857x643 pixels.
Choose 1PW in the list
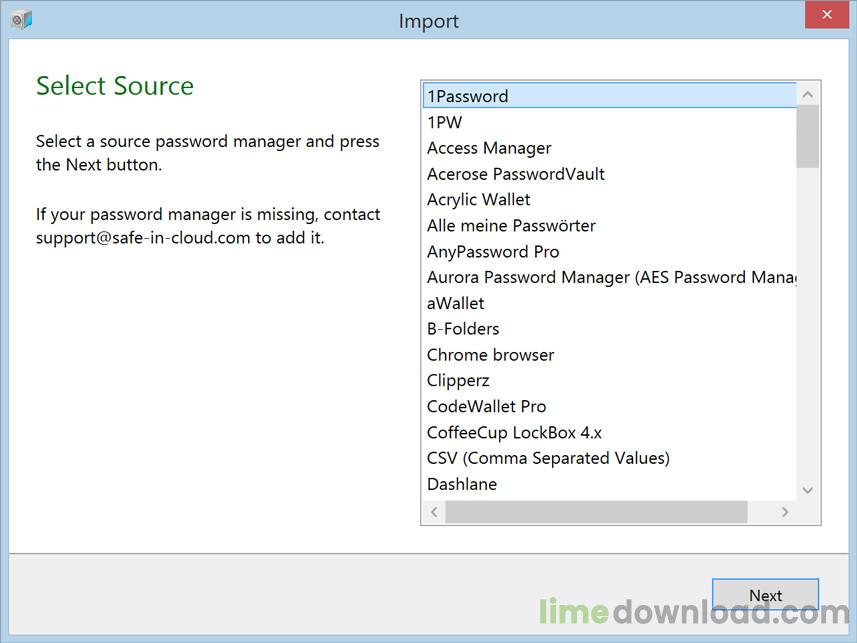[445, 122]
